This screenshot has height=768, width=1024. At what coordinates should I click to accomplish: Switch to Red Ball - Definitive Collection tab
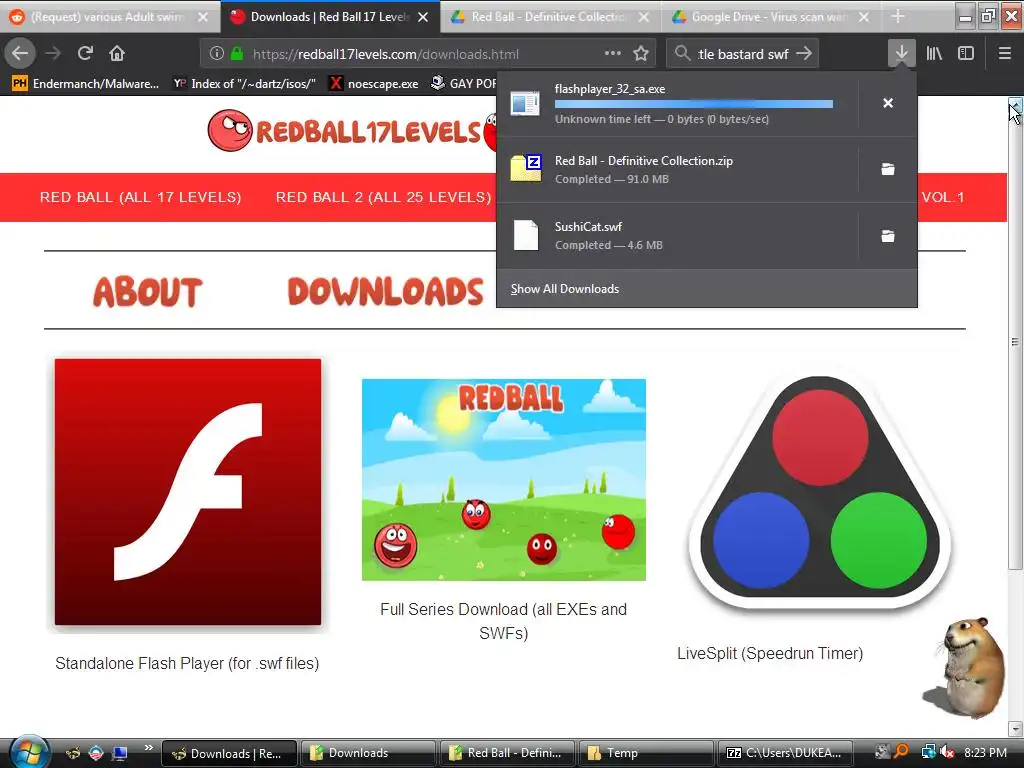[x=549, y=17]
